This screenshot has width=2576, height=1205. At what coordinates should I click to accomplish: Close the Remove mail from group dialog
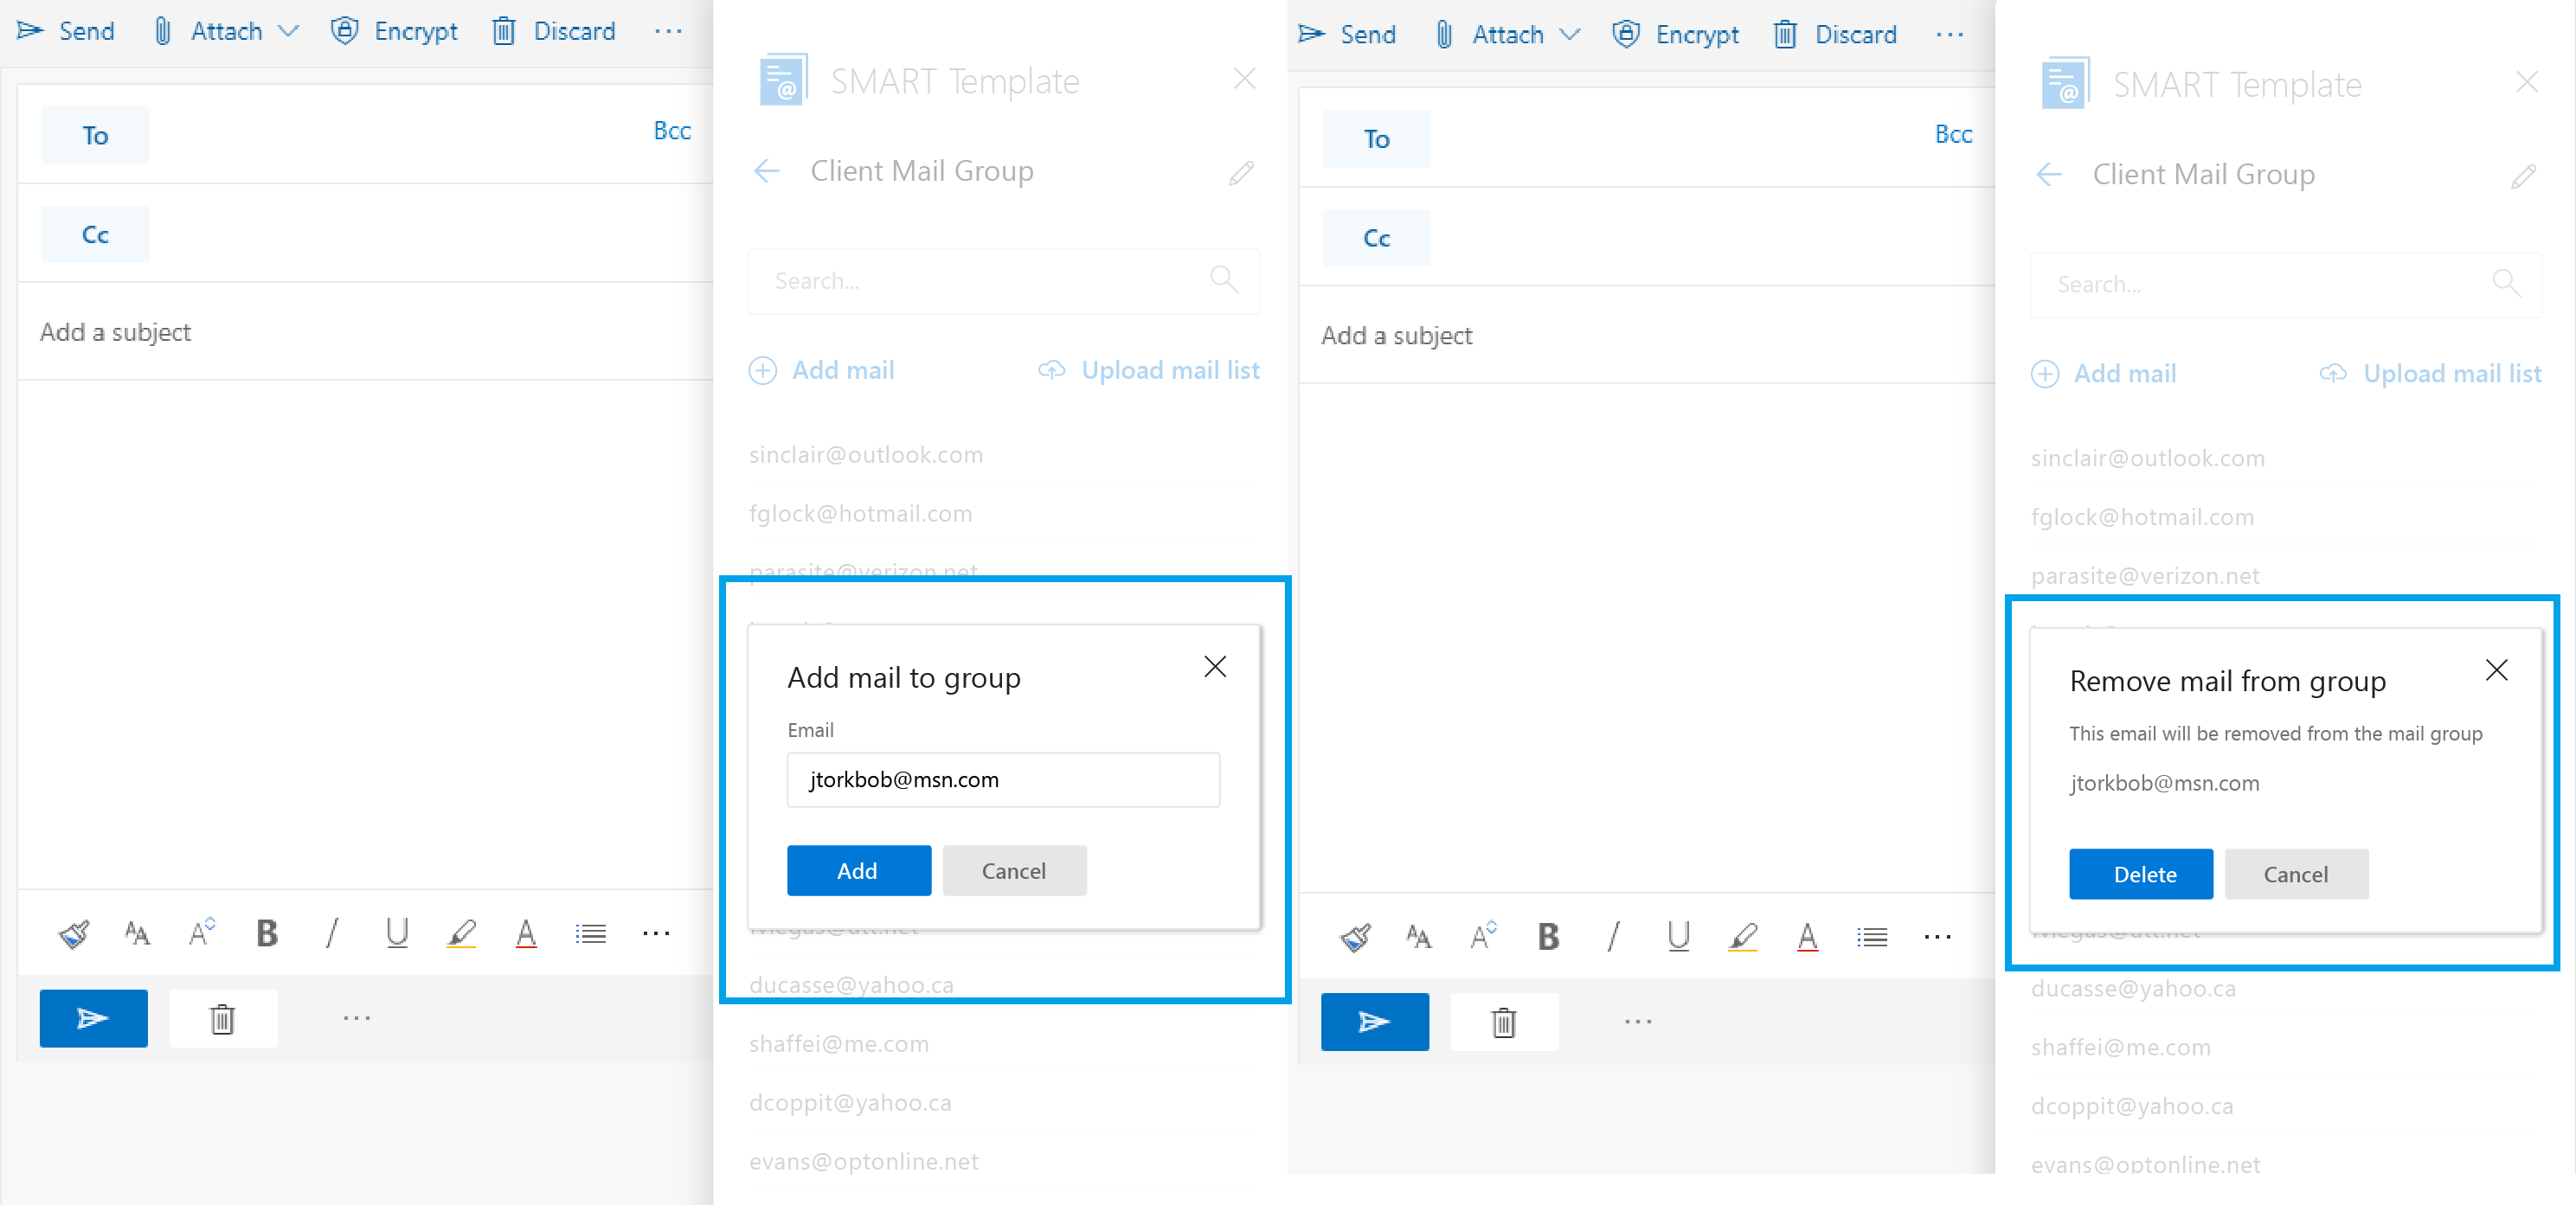tap(2497, 669)
